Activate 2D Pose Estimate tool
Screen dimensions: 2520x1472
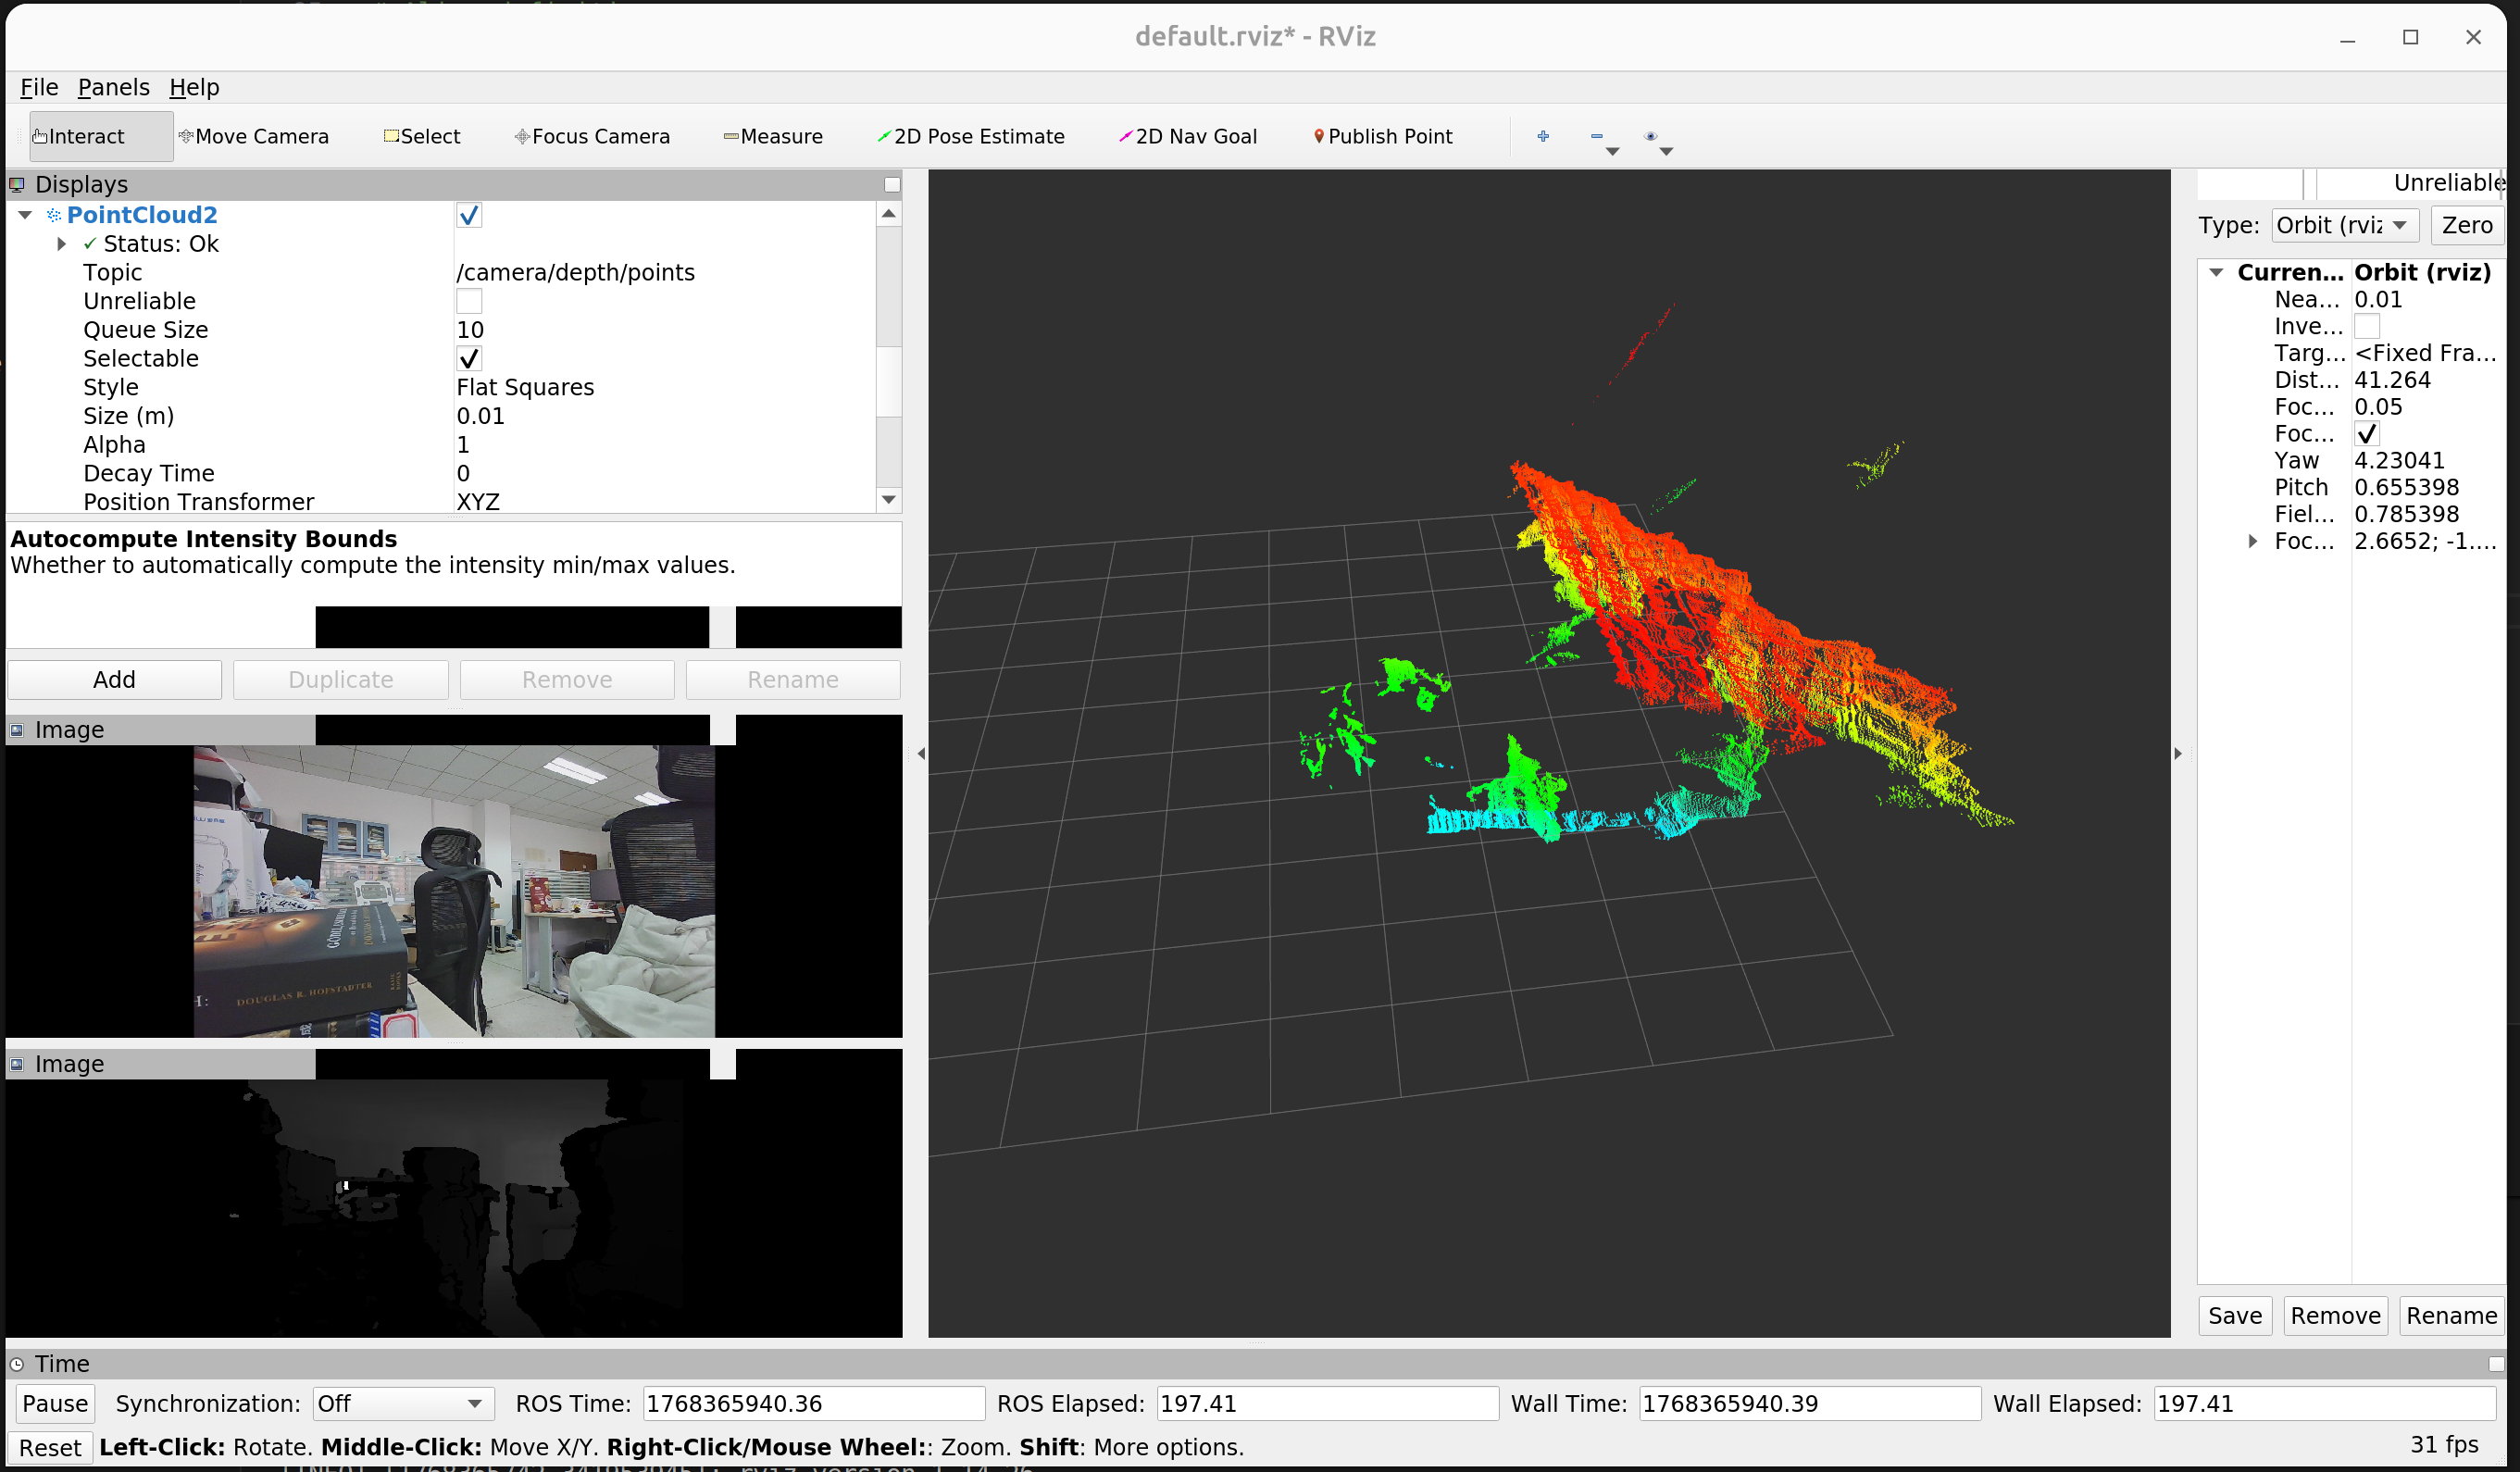(970, 136)
